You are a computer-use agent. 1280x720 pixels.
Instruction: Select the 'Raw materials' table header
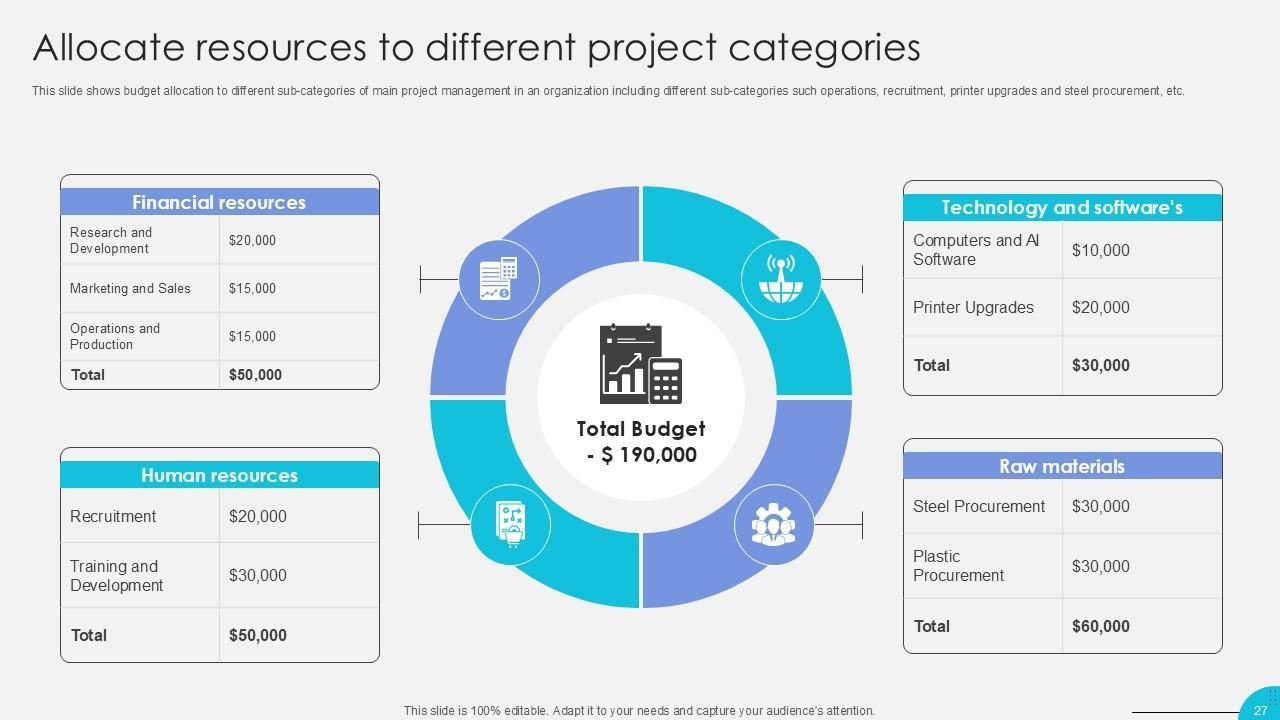point(1062,466)
